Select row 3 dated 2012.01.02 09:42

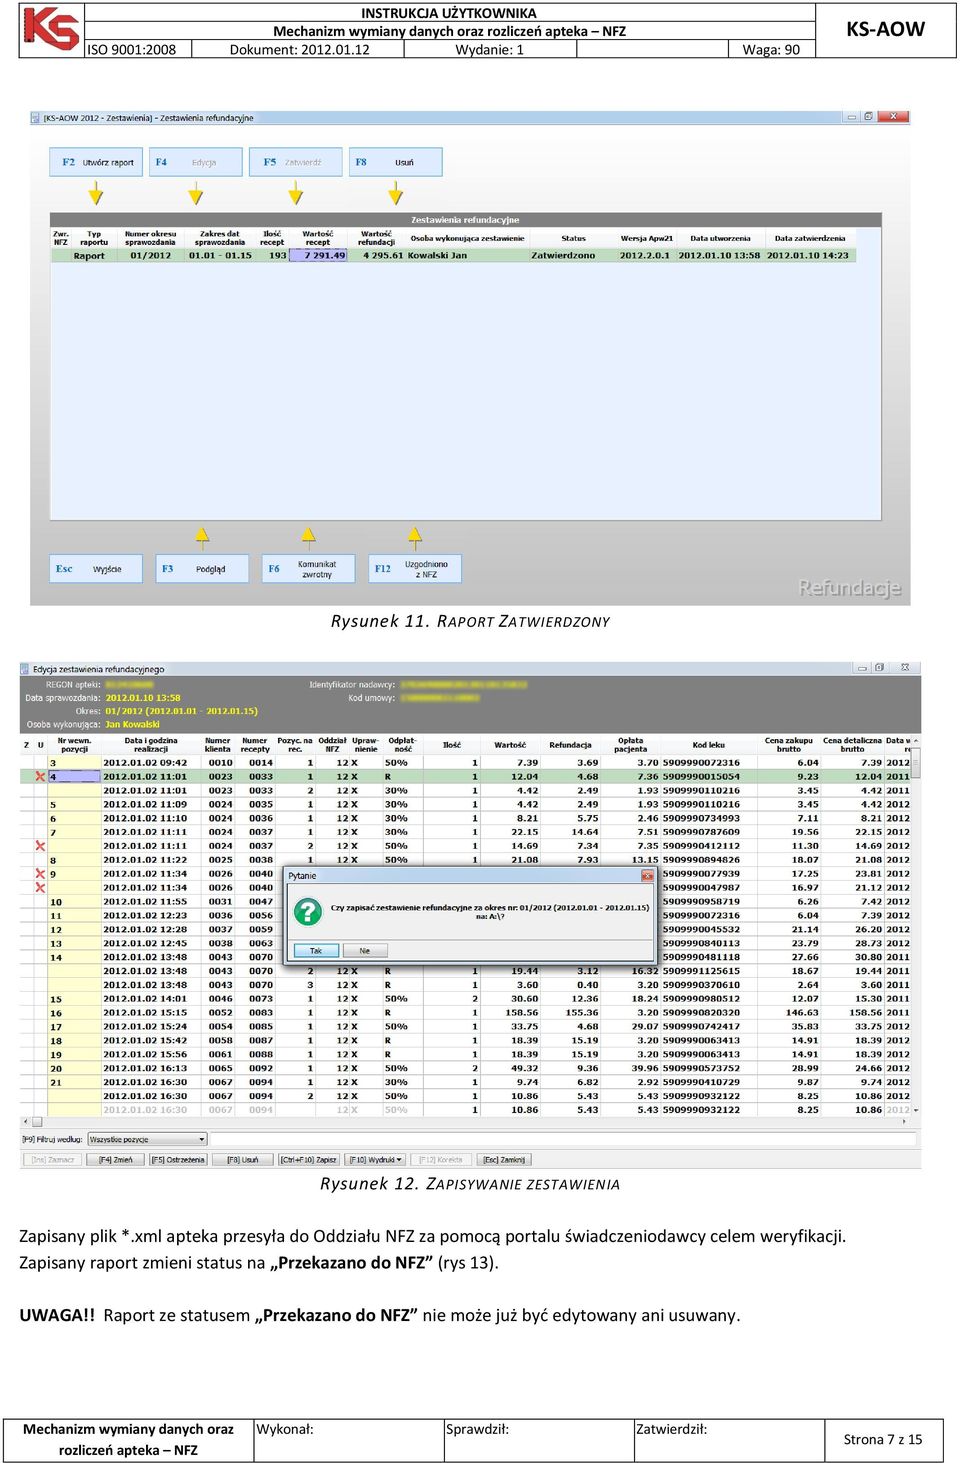[x=466, y=763]
